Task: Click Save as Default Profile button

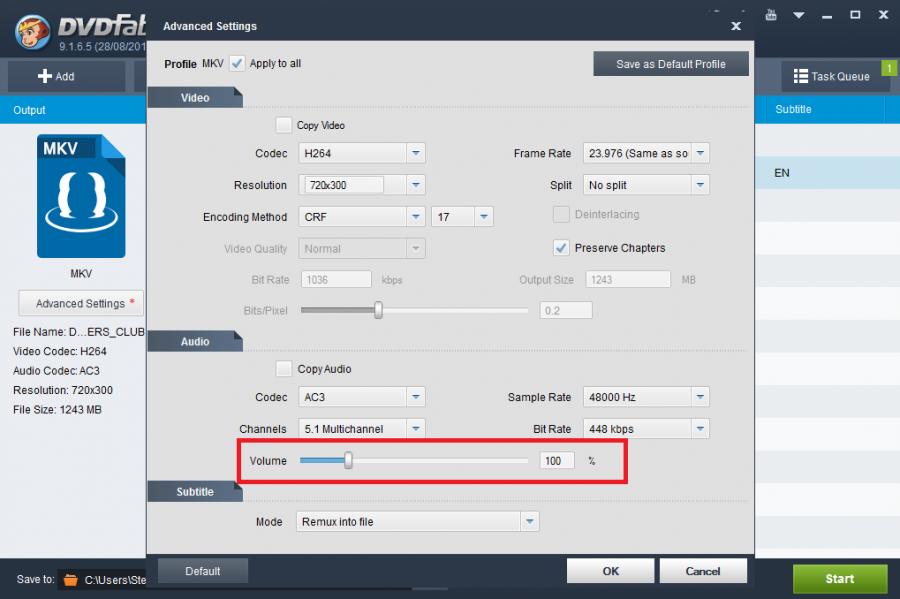Action: tap(670, 64)
